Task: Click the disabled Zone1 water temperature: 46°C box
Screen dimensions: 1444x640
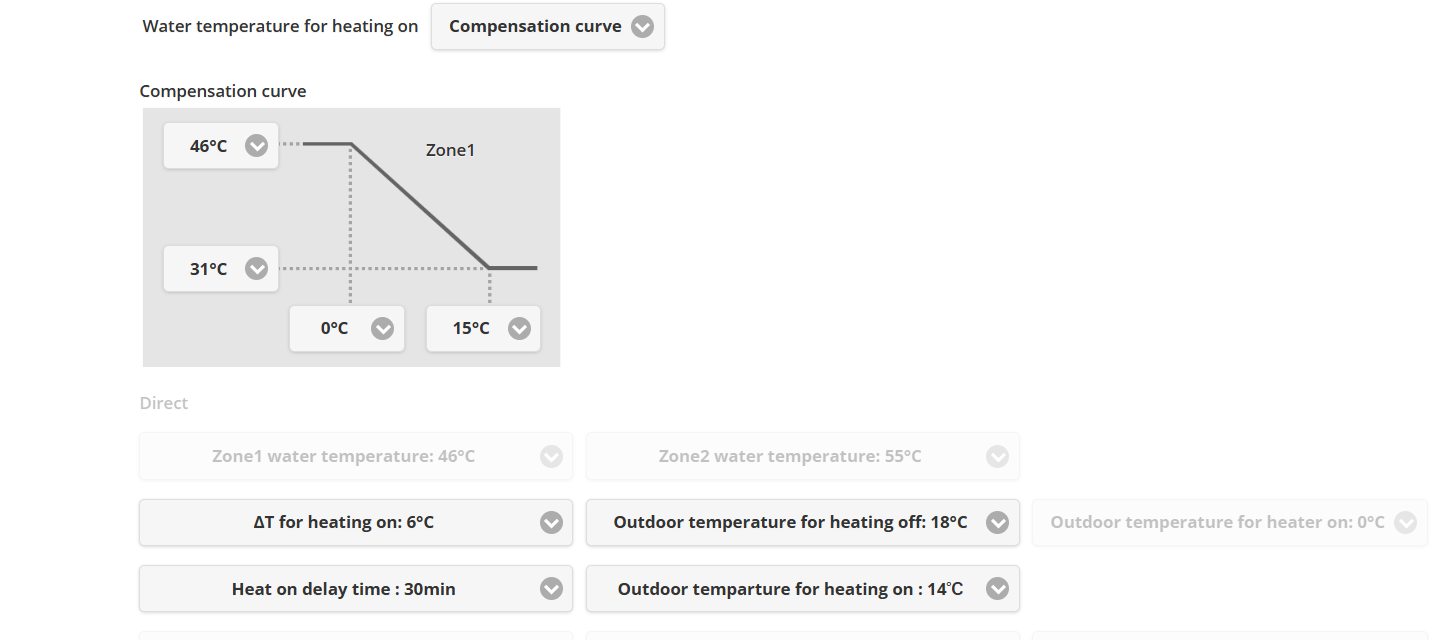Action: [343, 456]
